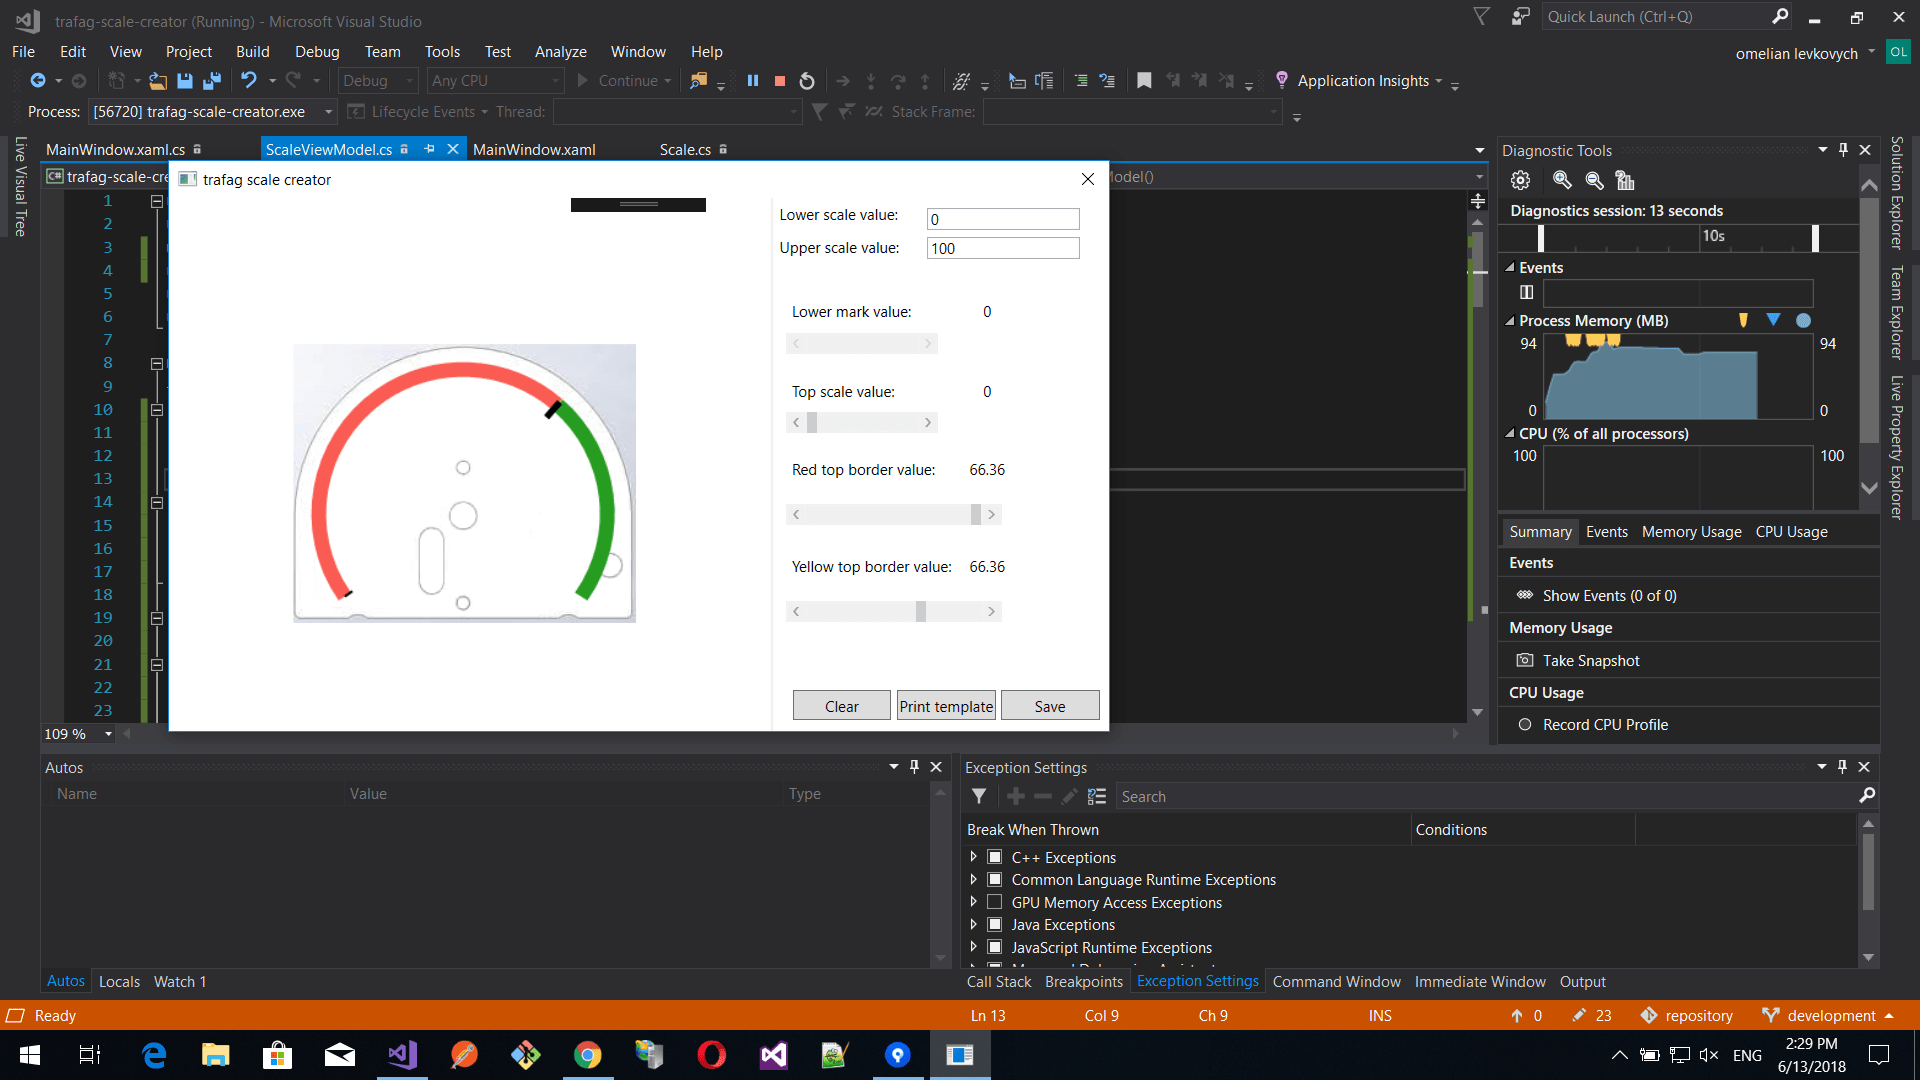Open the Memory Usage tab in Diagnostic Tools

pos(1691,532)
